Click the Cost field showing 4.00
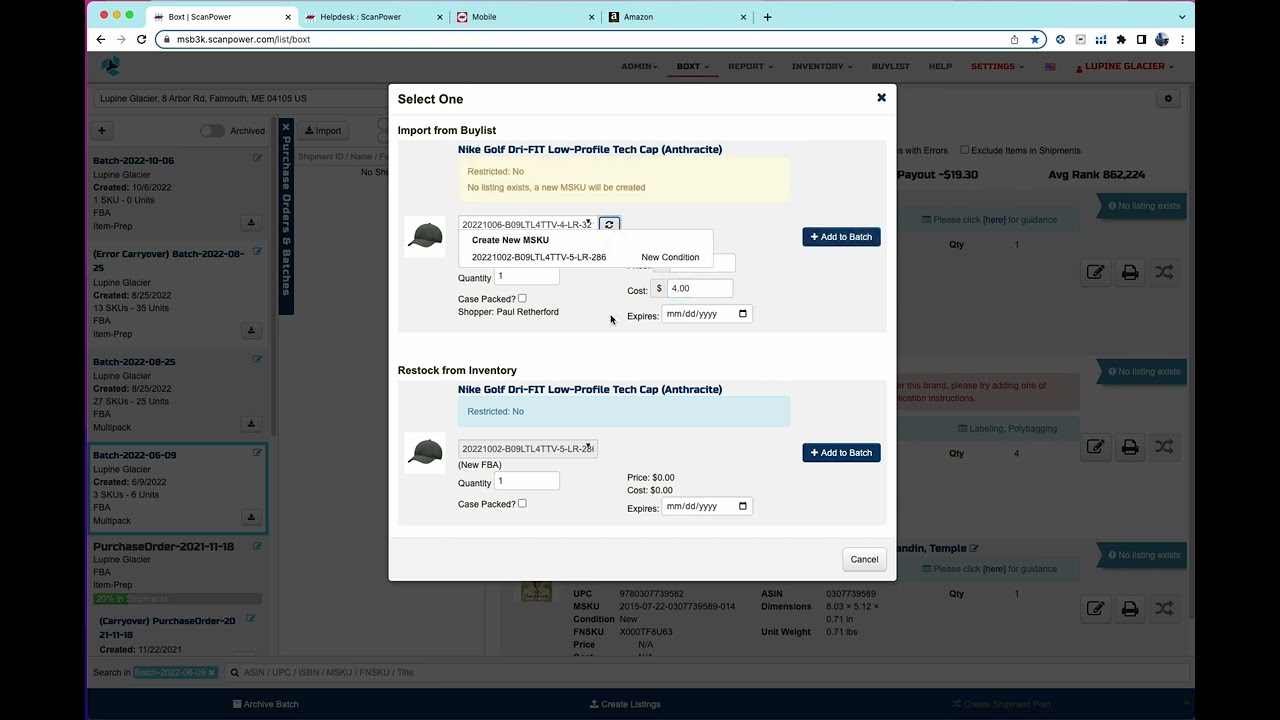This screenshot has height=720, width=1280. coord(700,288)
